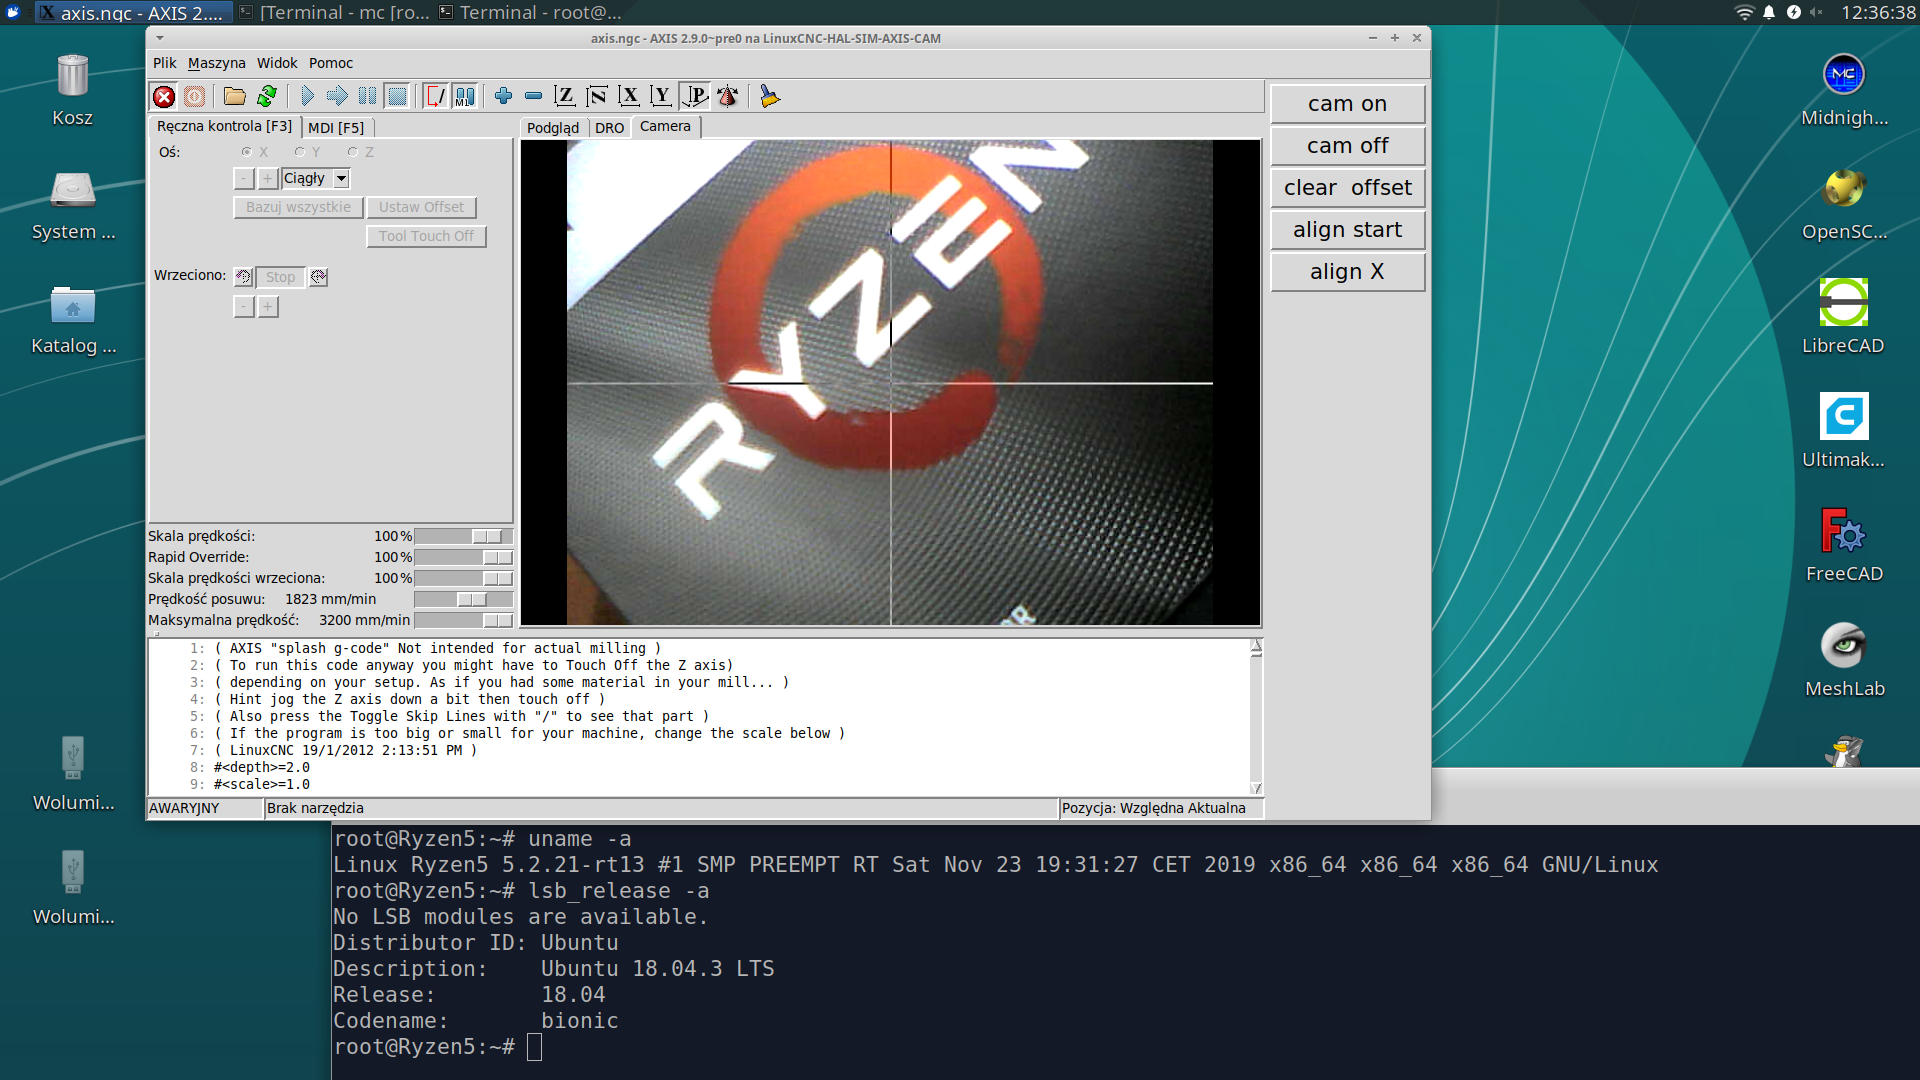The width and height of the screenshot is (1920, 1080).
Task: Open FreeCAD desktop icon
Action: coord(1844,547)
